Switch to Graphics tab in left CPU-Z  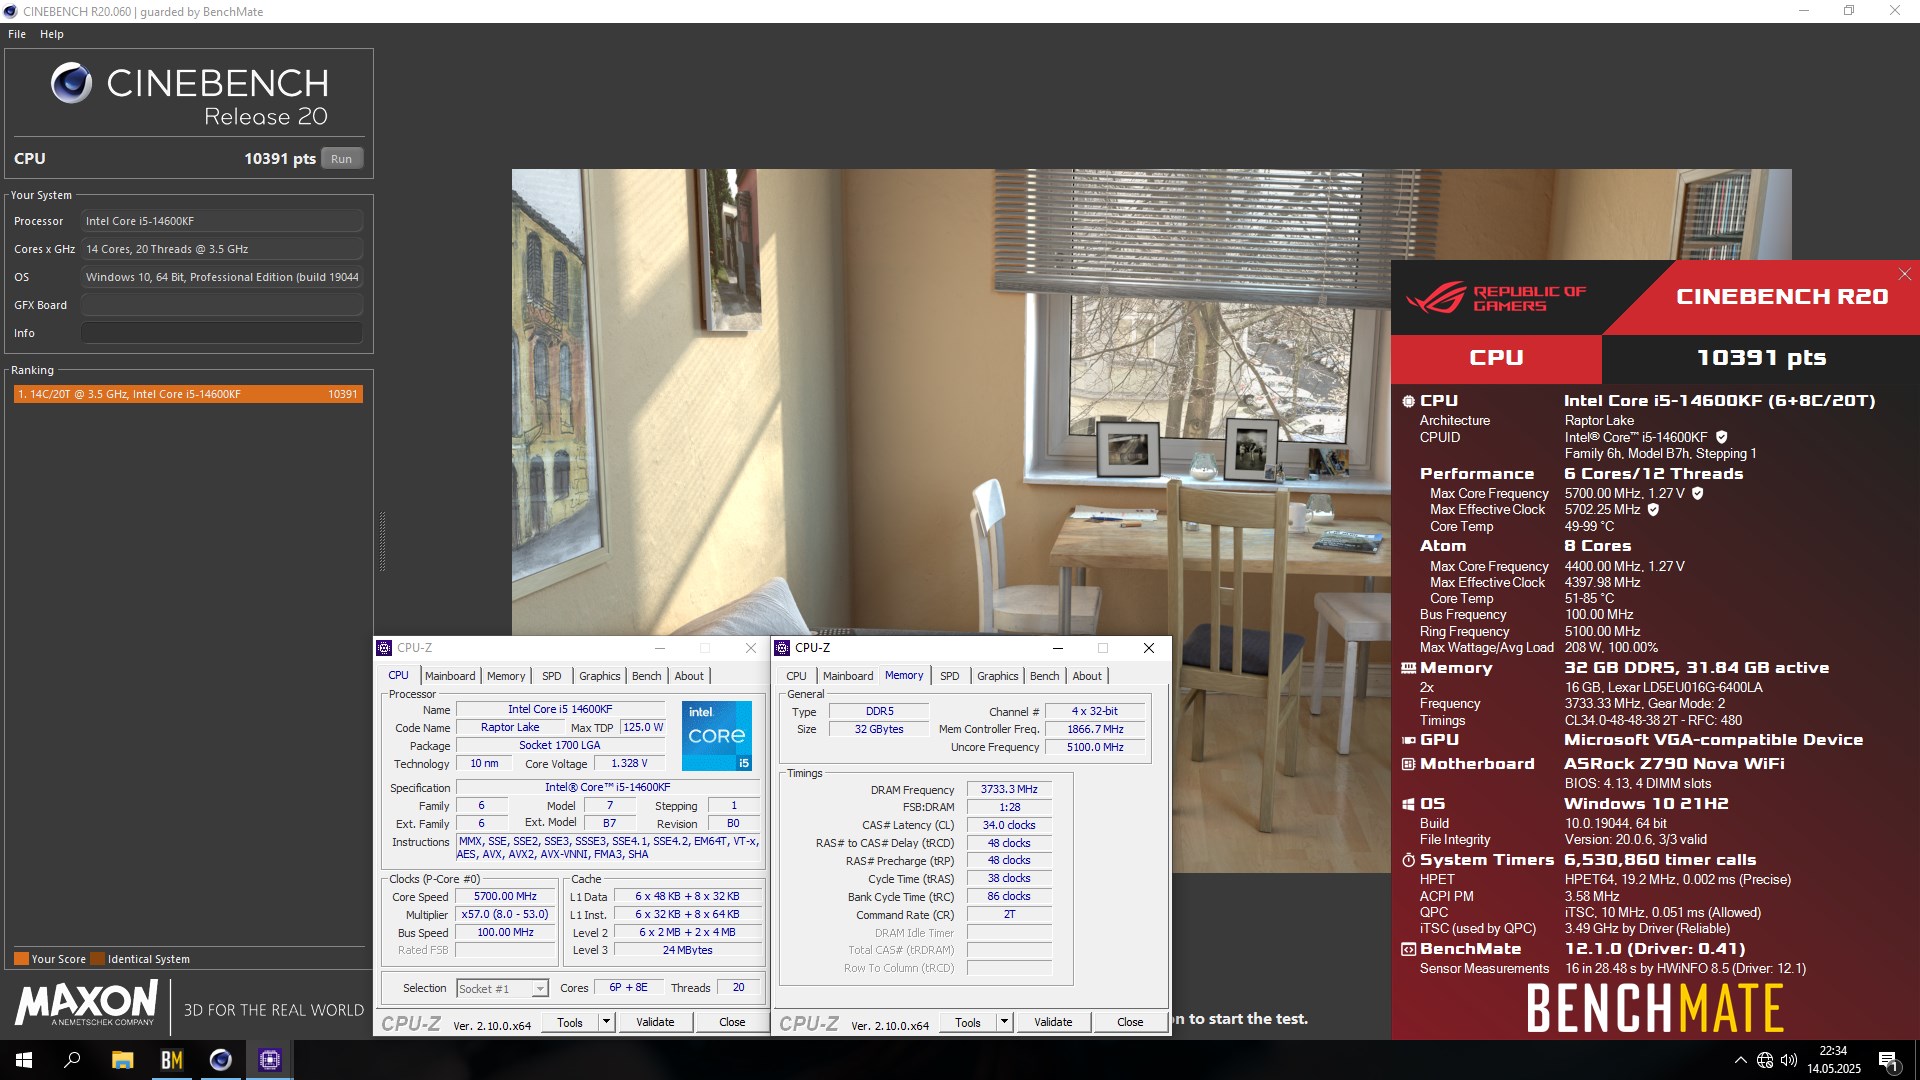point(600,676)
